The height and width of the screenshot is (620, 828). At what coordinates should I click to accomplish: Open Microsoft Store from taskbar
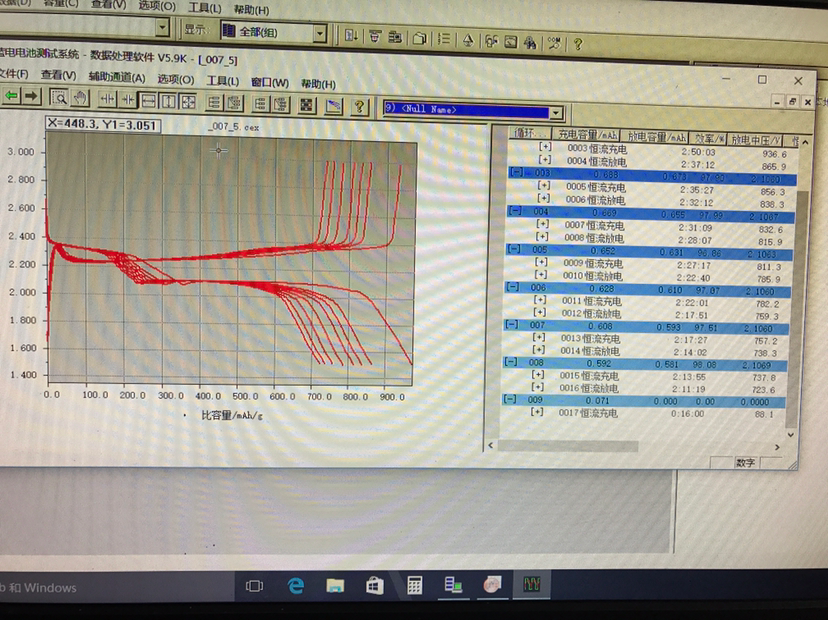tap(374, 586)
